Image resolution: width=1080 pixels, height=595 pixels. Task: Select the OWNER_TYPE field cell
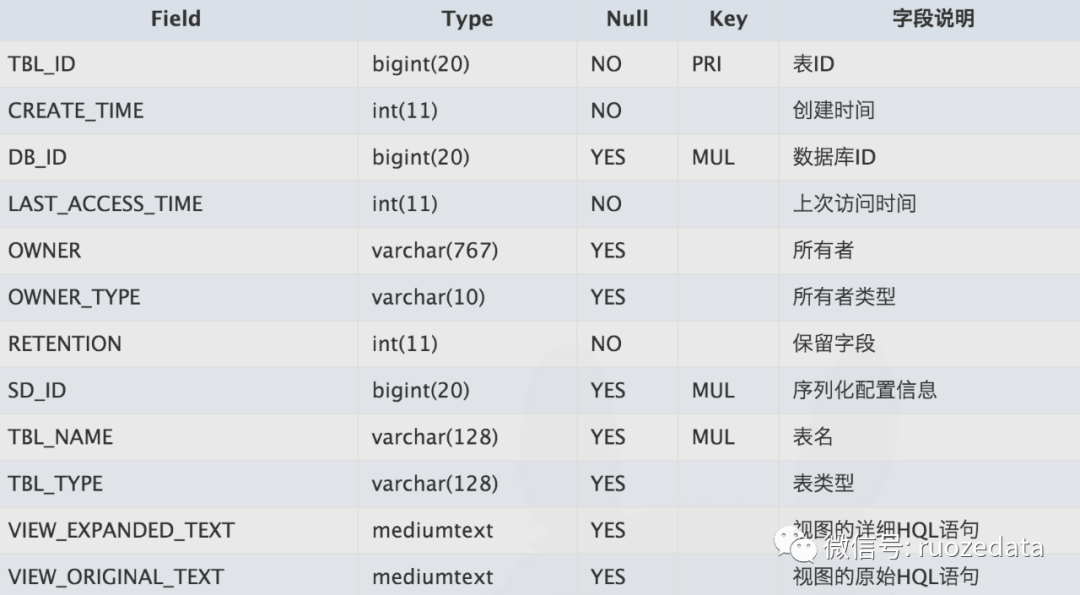(178, 298)
